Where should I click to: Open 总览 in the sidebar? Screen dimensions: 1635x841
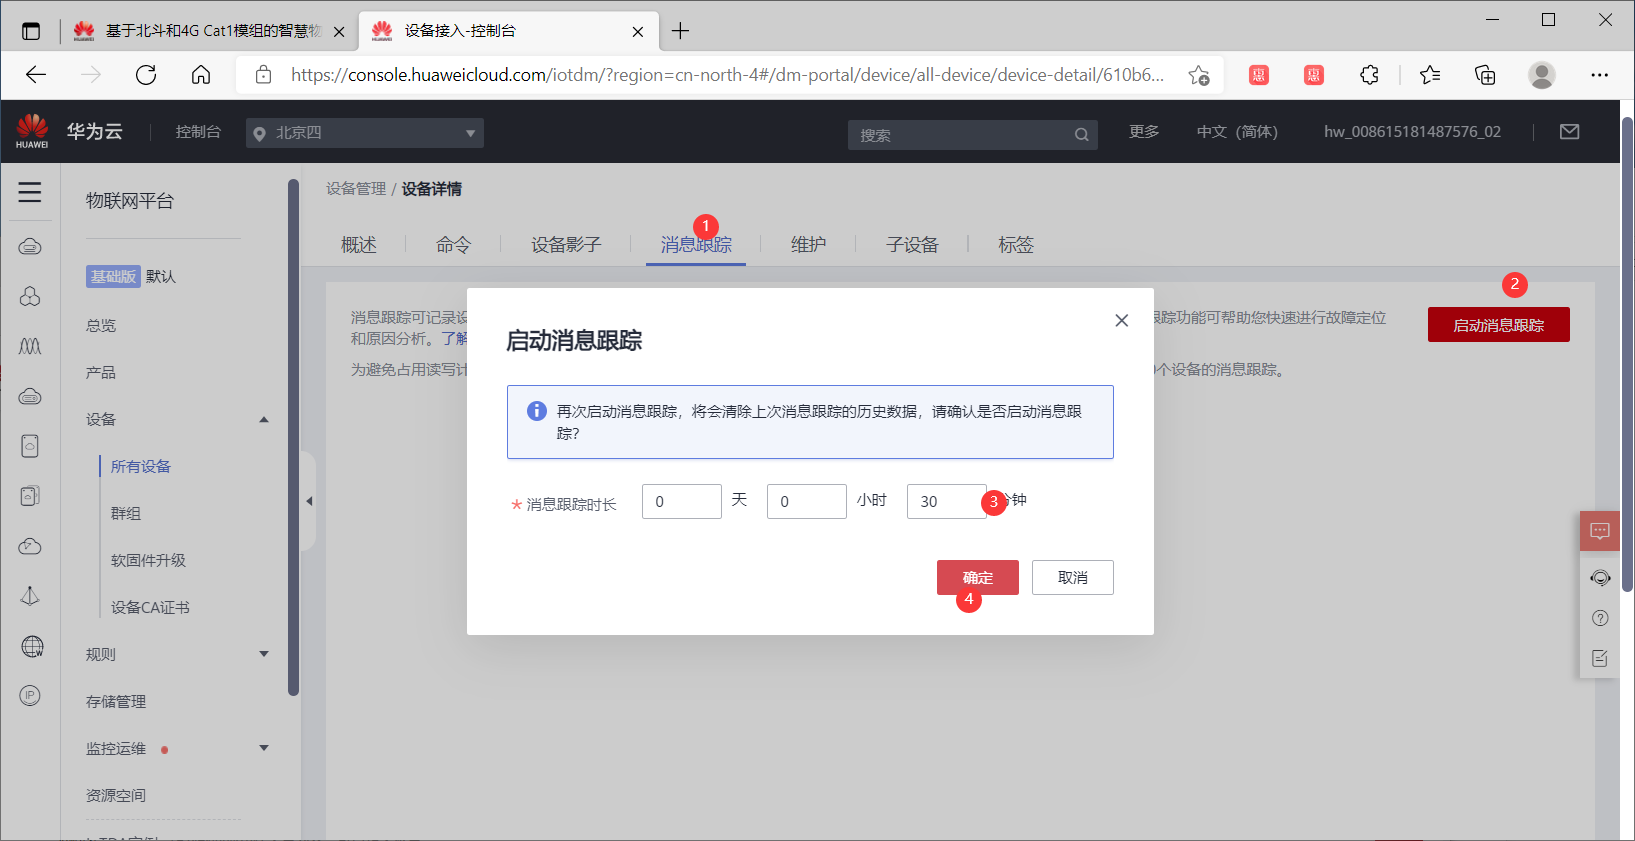(101, 326)
